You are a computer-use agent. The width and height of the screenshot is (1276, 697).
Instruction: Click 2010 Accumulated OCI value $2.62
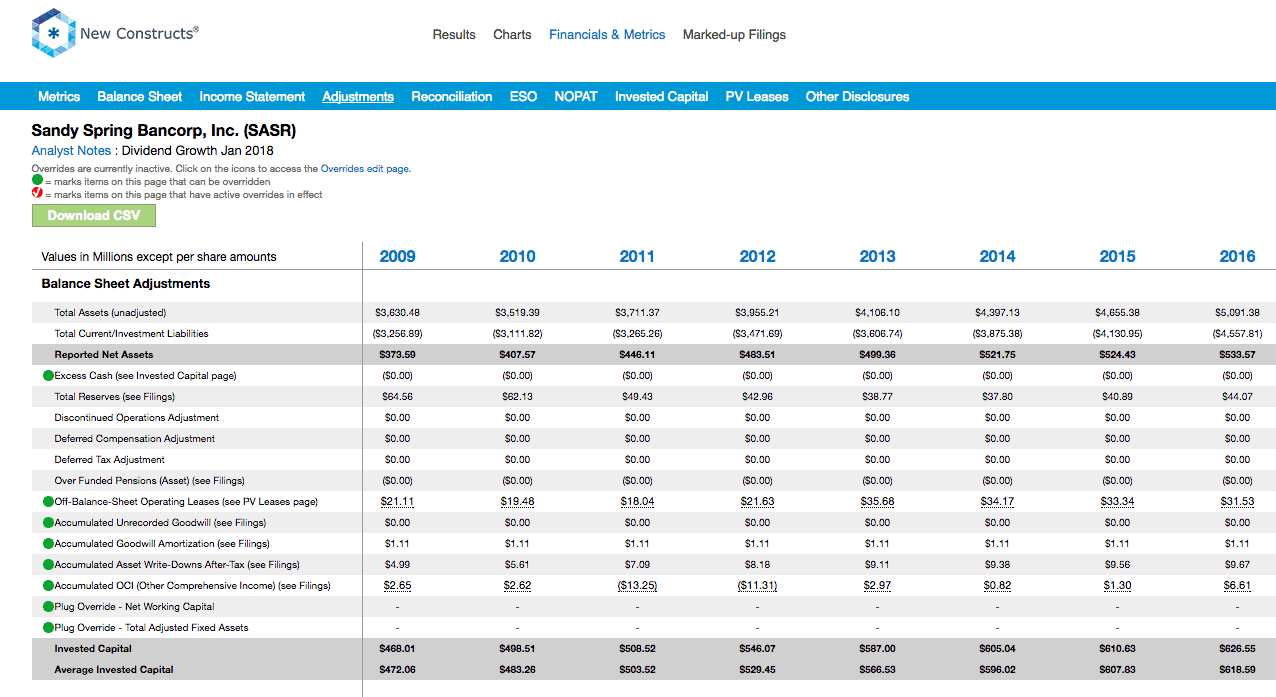(517, 586)
